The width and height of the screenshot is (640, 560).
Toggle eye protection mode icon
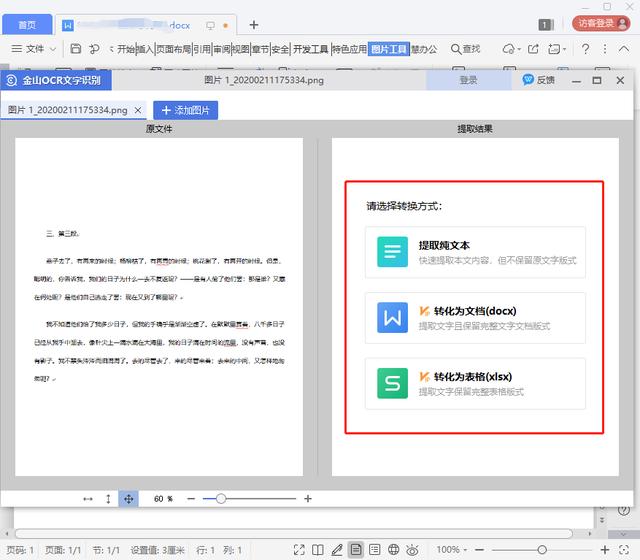click(x=412, y=550)
